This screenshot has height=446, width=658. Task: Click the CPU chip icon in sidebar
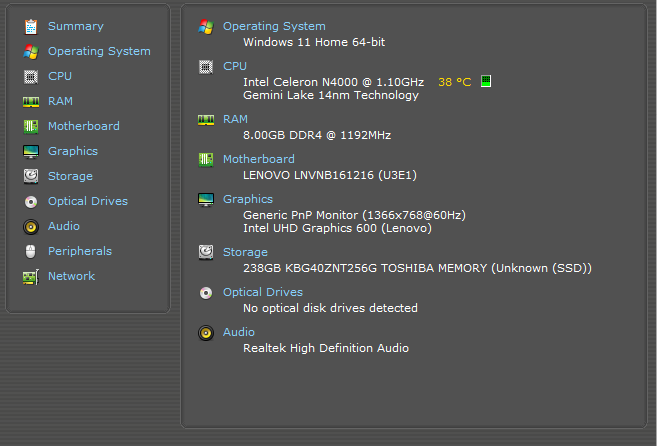[31, 77]
